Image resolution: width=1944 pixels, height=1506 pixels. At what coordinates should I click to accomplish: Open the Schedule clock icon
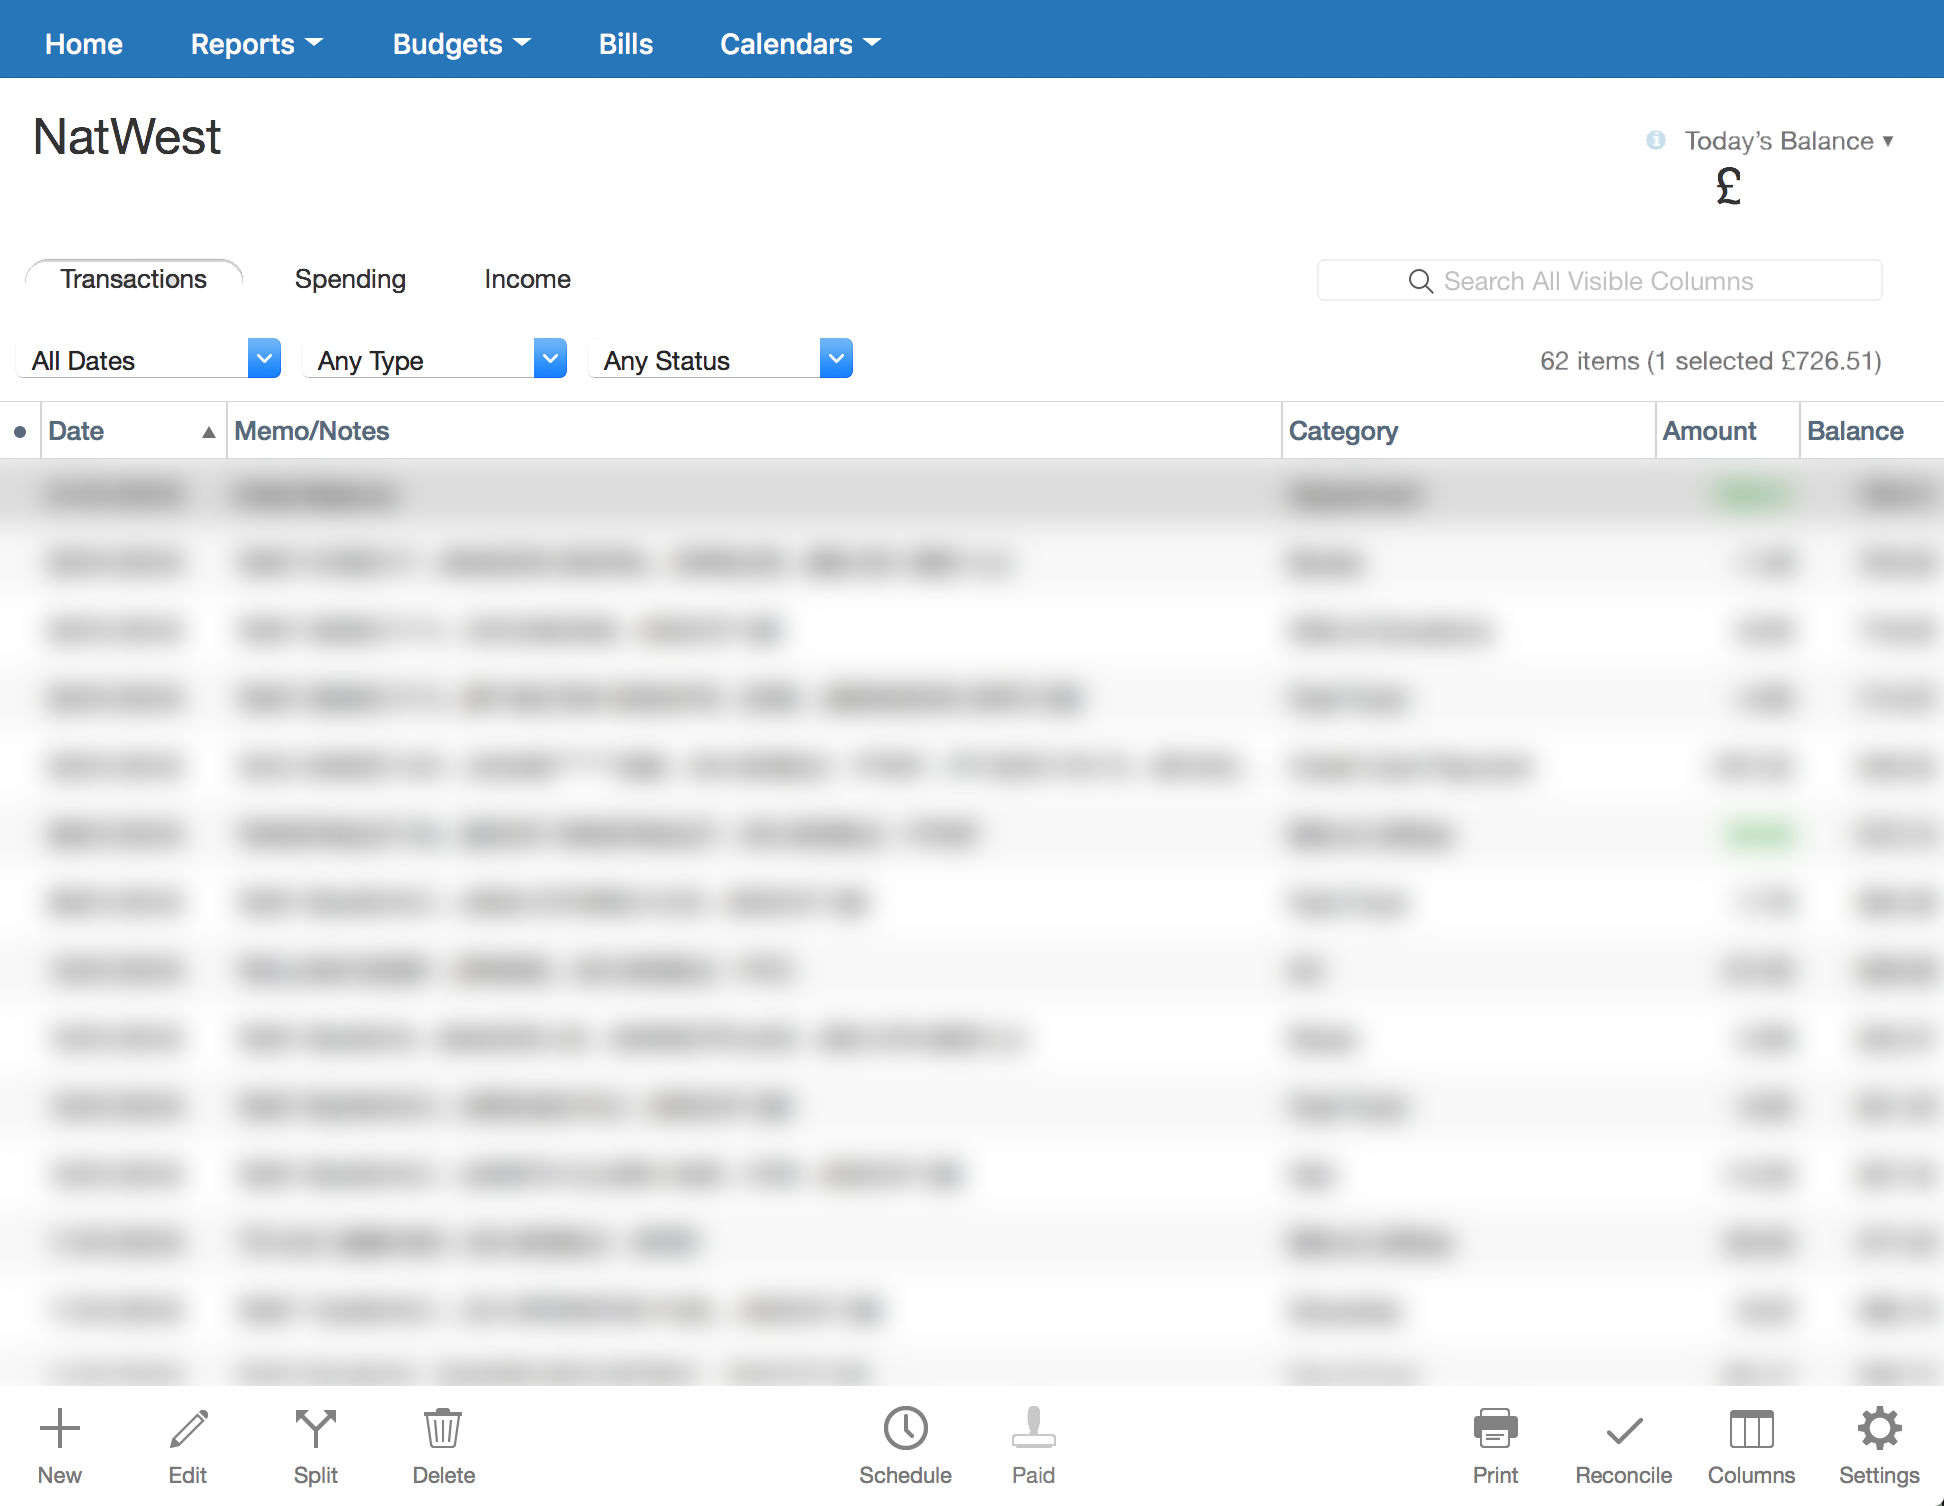pyautogui.click(x=906, y=1428)
